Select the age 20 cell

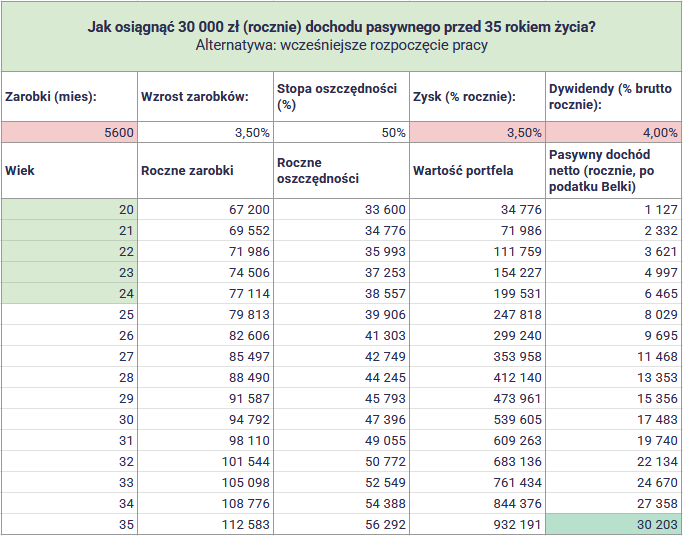(x=69, y=209)
